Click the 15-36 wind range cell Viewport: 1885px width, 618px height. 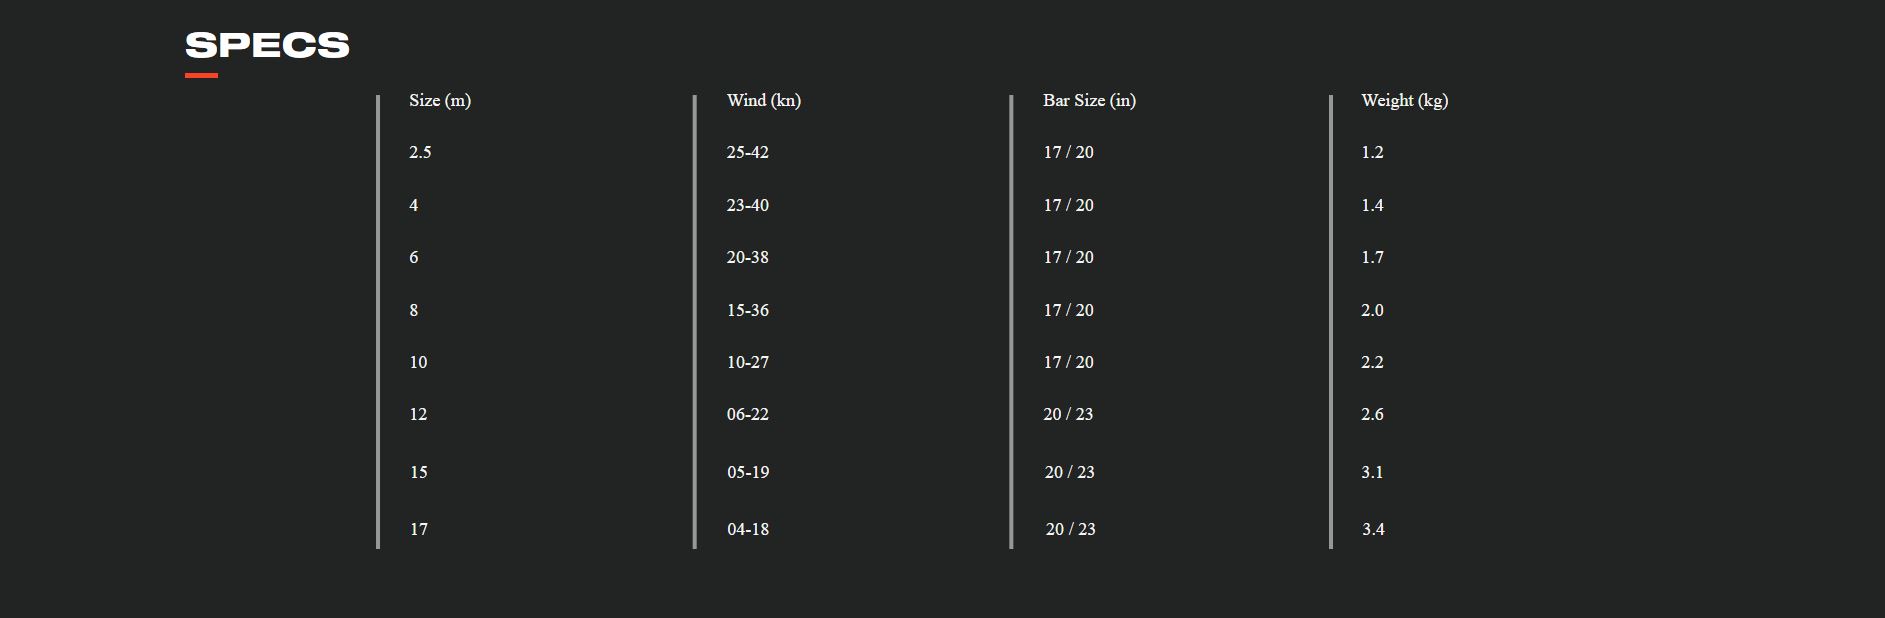pyautogui.click(x=748, y=310)
